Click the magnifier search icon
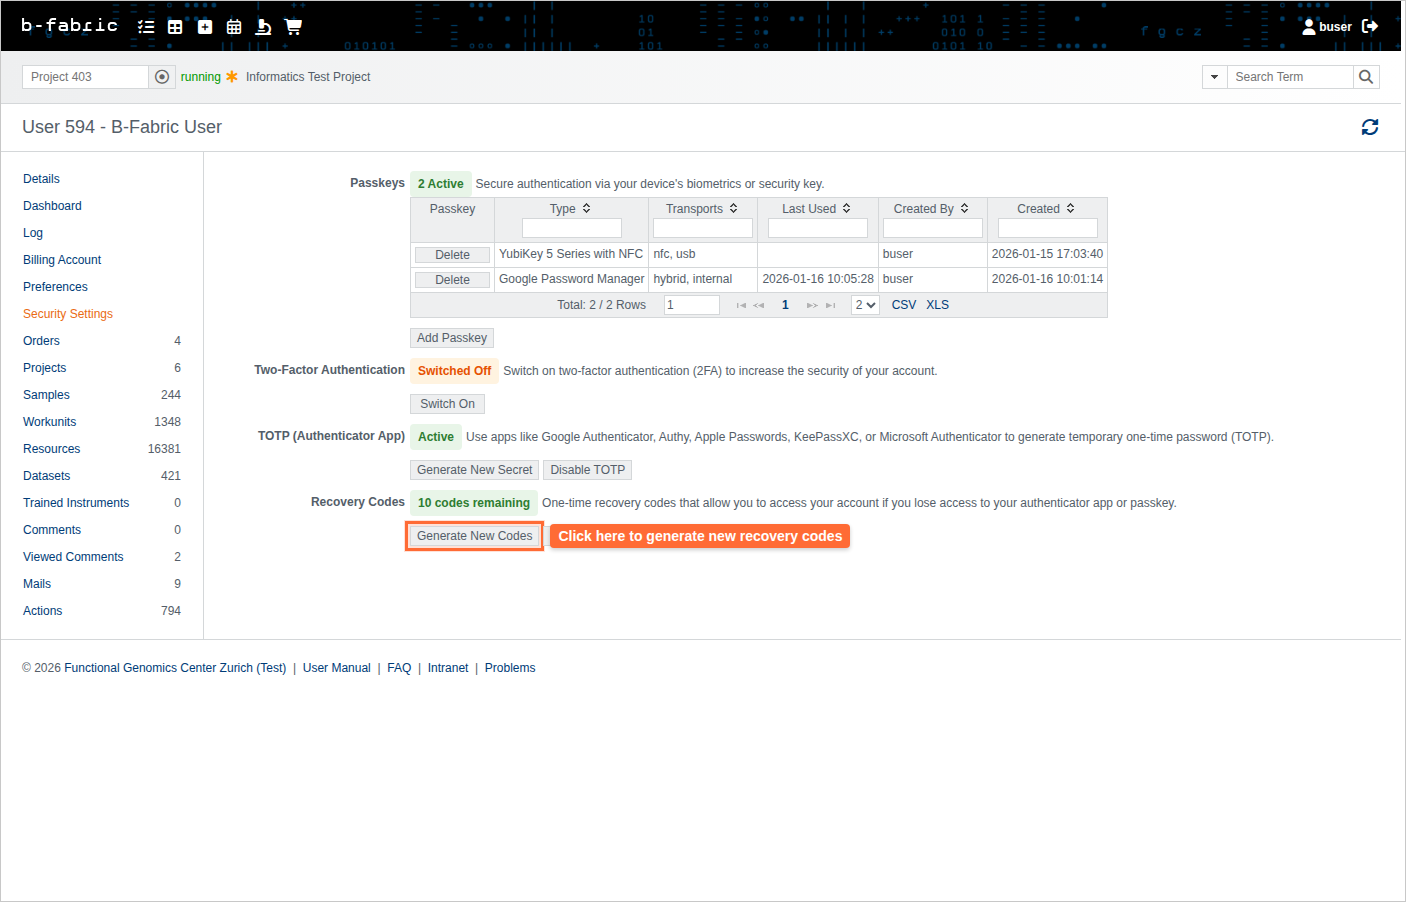 tap(1366, 77)
